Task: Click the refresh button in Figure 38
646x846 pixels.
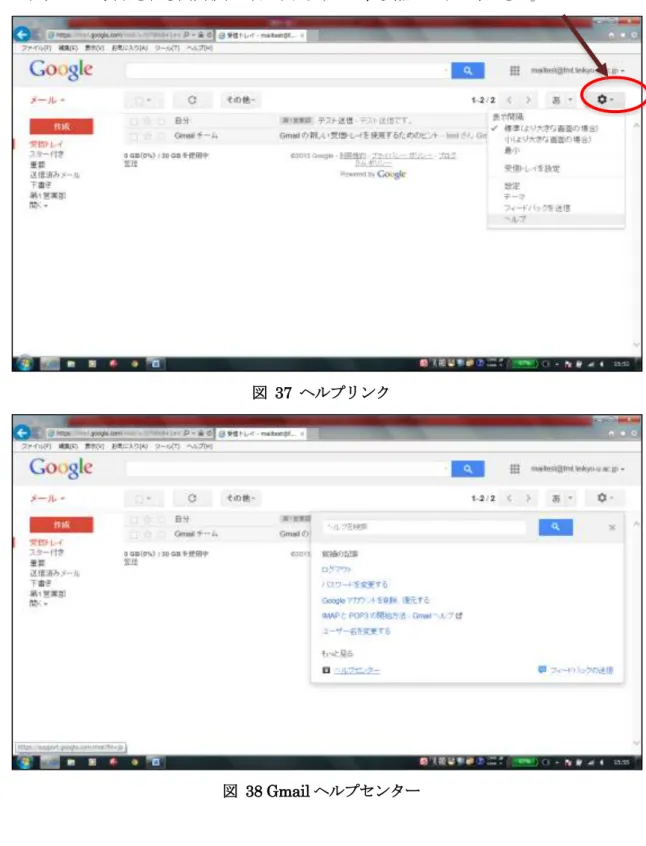Action: (192, 498)
